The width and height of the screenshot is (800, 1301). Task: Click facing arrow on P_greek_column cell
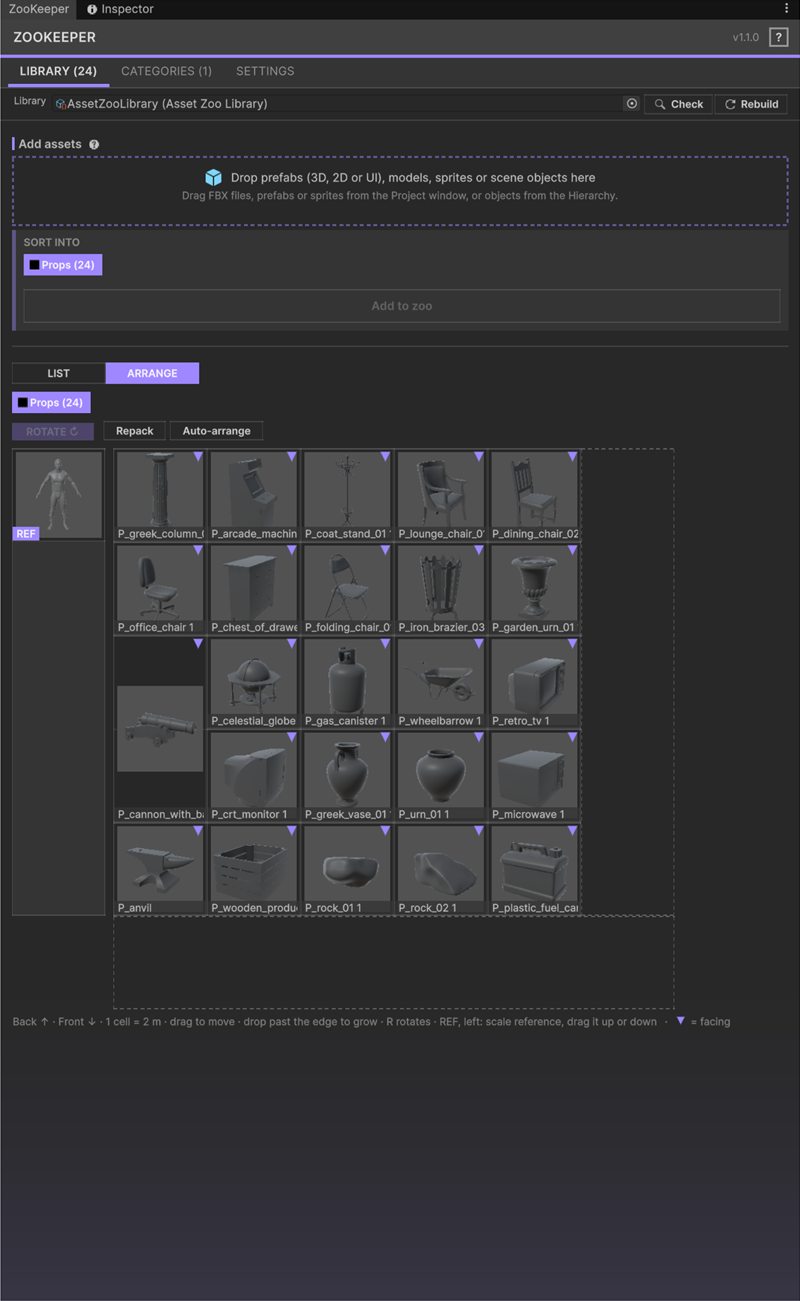(x=198, y=456)
